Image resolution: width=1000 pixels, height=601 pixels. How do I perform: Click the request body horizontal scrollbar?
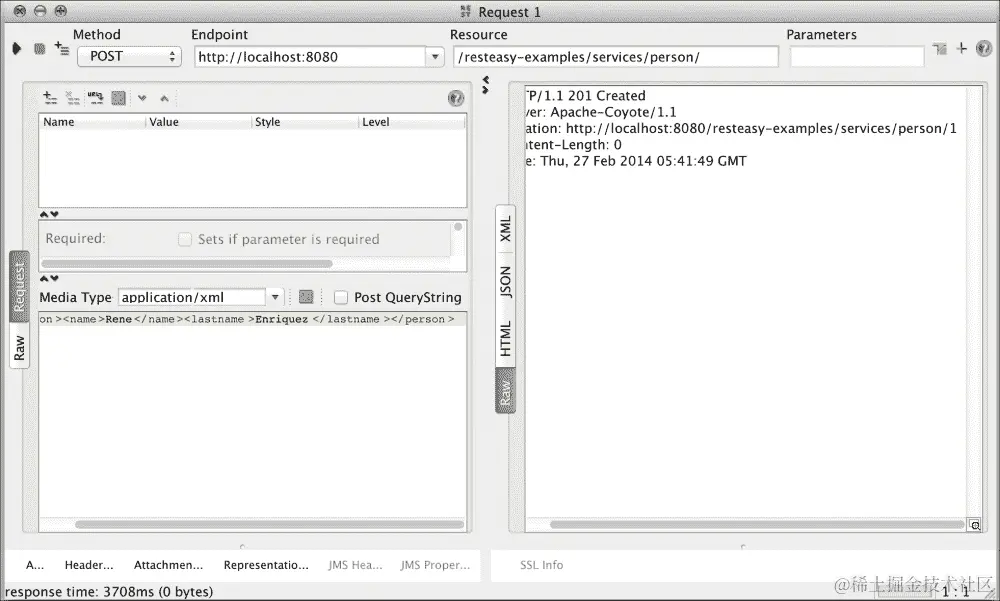coord(269,524)
